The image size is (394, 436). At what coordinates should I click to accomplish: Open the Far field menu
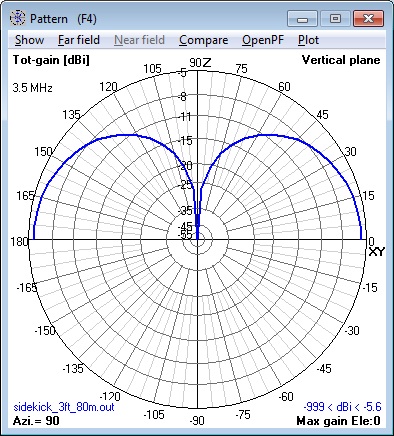click(79, 40)
